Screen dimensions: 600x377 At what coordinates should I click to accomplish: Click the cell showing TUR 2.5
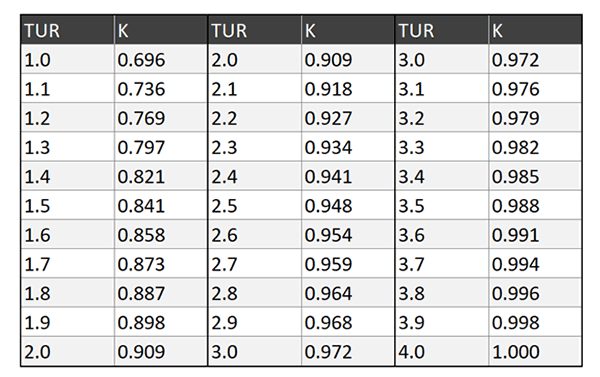point(255,205)
